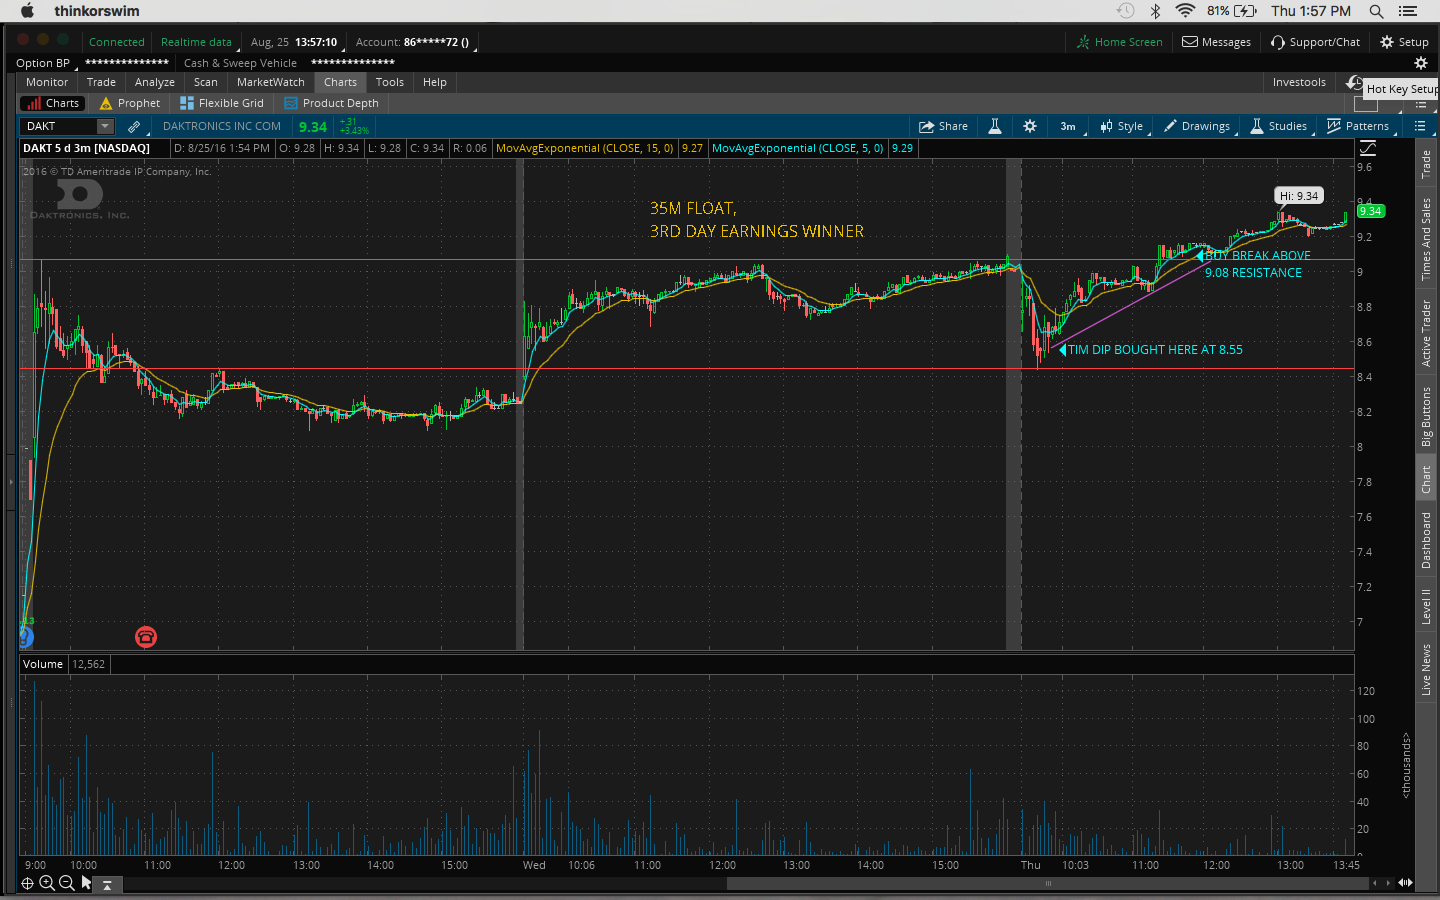The height and width of the screenshot is (900, 1440).
Task: Open the thinkorswim application menu
Action: click(x=97, y=11)
